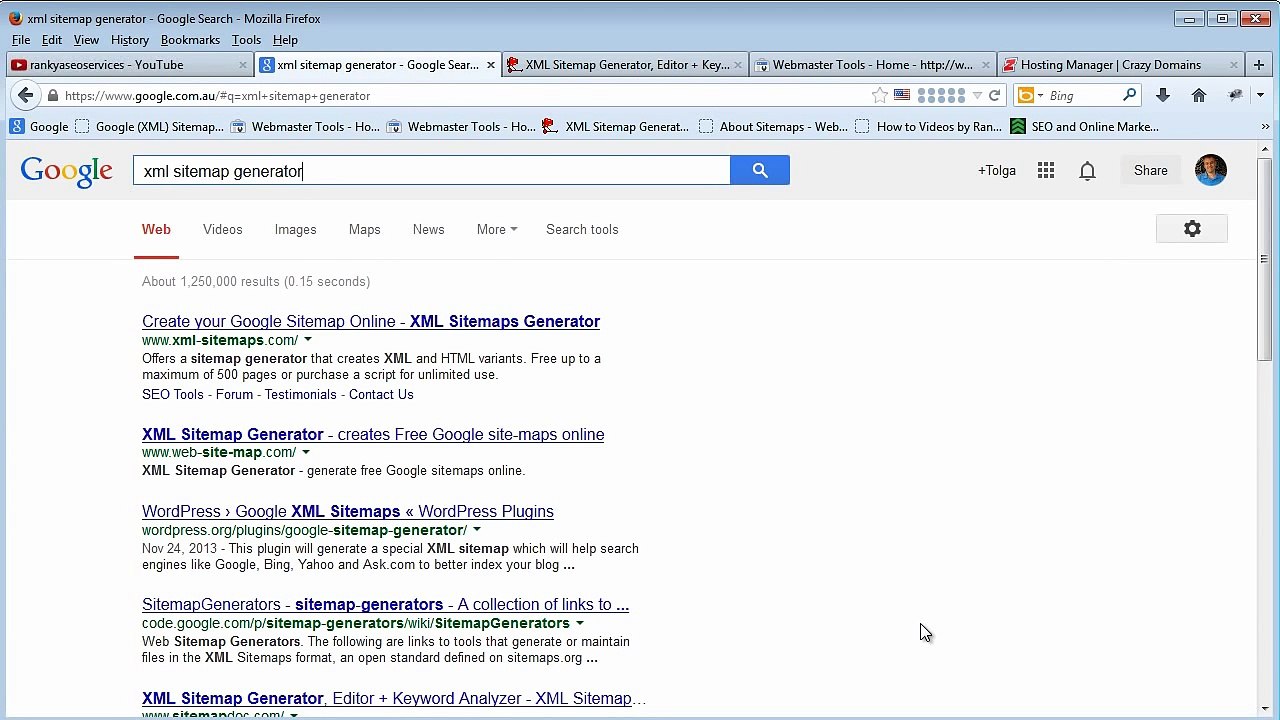
Task: Open the SEO and Online Marke... bookmark
Action: [1084, 127]
